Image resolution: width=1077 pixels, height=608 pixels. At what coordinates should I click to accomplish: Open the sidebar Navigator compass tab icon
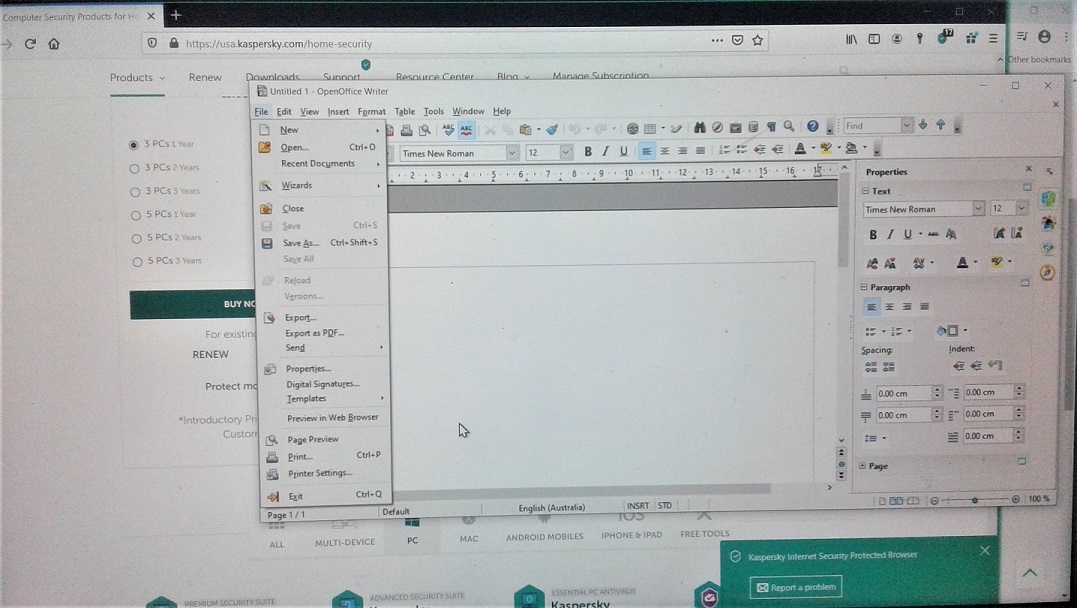point(1047,272)
